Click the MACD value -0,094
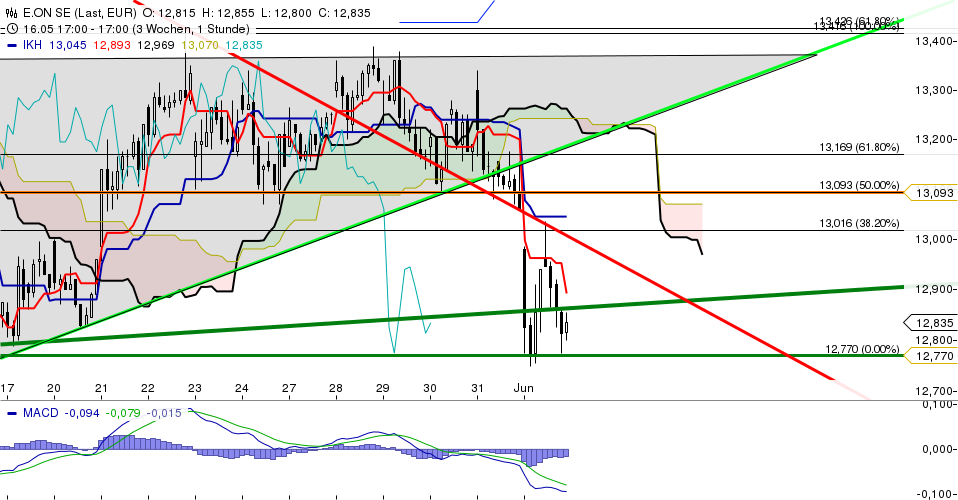 point(82,413)
